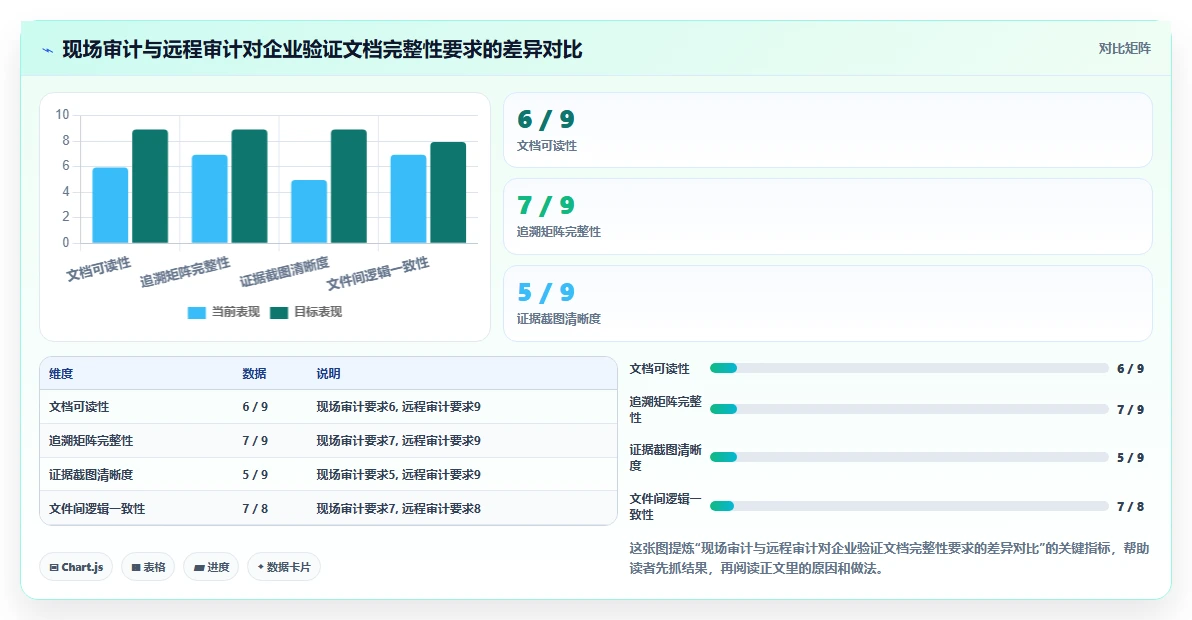This screenshot has width=1192, height=620.
Task: Click the 证据截图清晰度 progress bar
Action: pyautogui.click(x=909, y=457)
